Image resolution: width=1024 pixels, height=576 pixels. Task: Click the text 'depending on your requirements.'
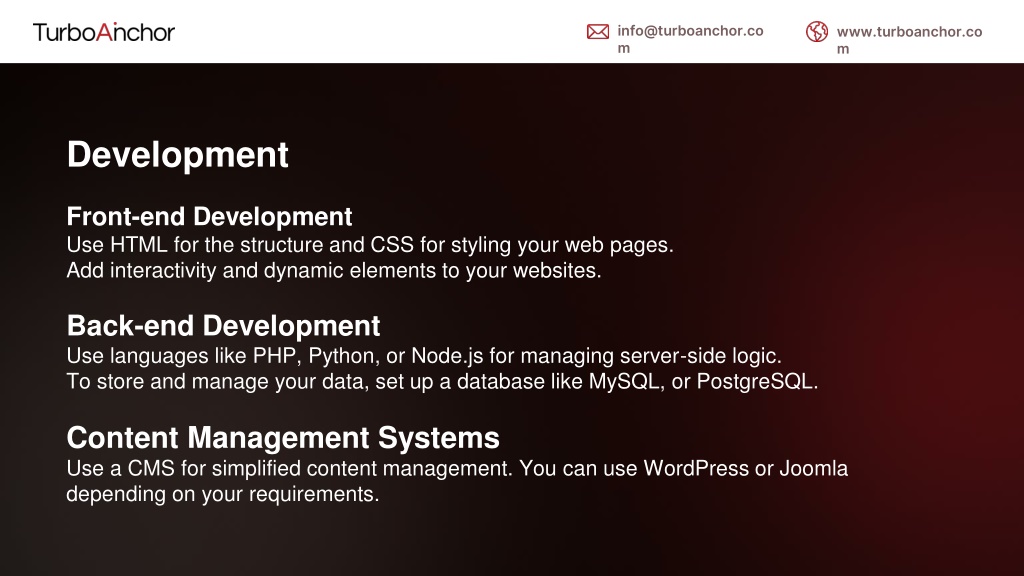[223, 494]
